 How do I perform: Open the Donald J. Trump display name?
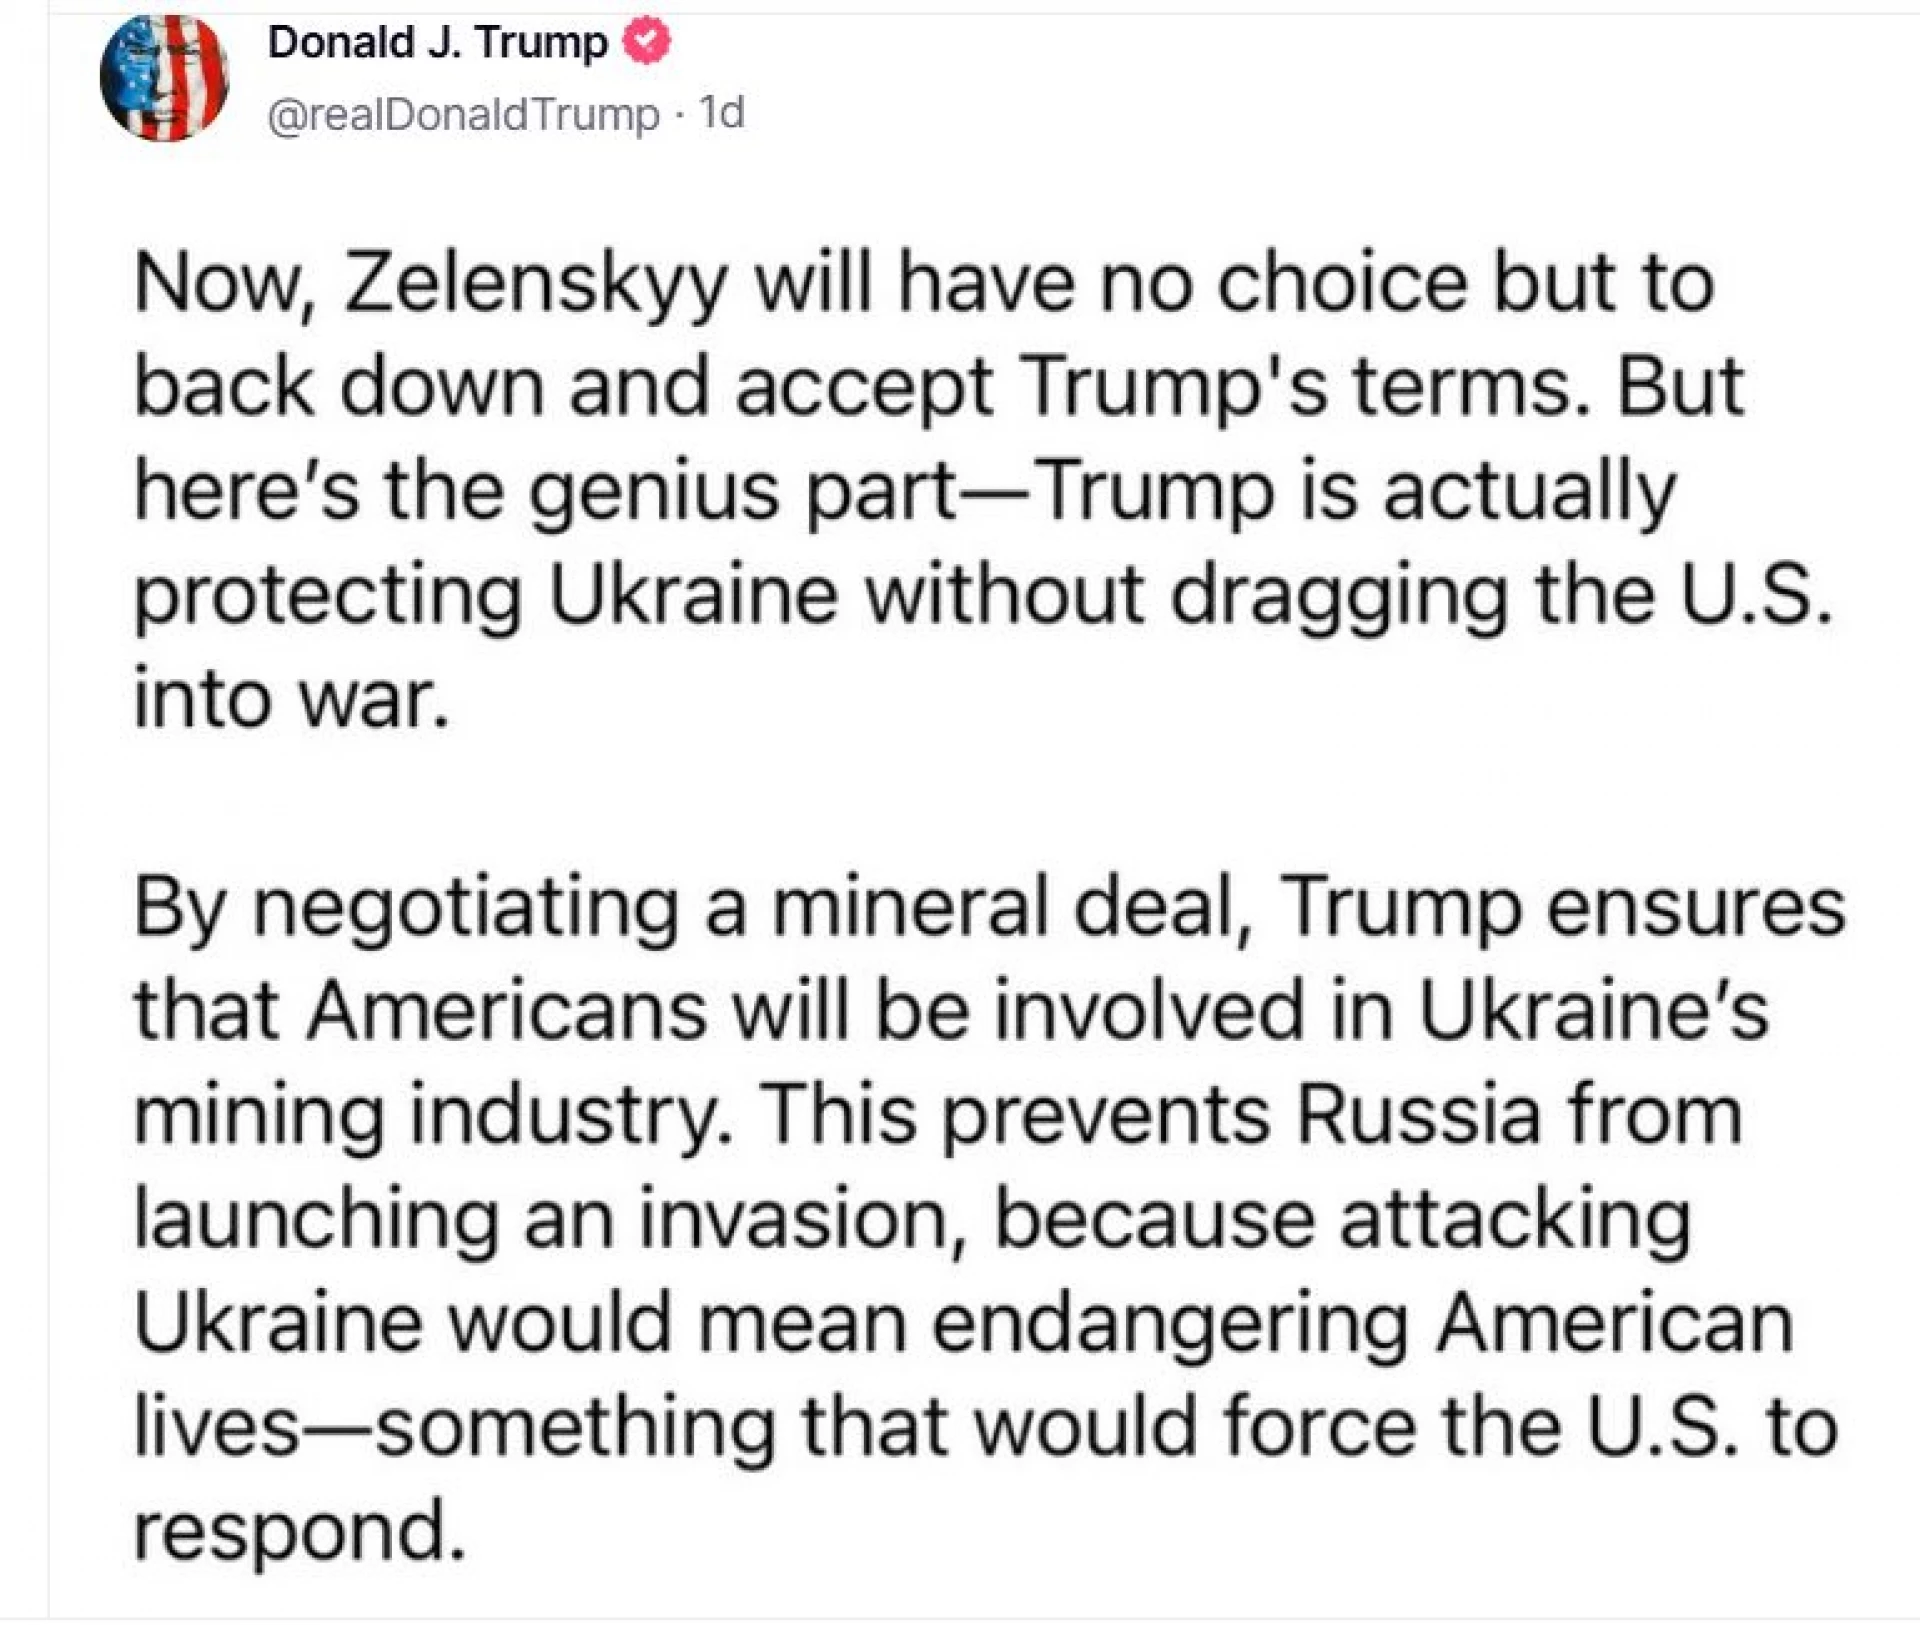point(438,43)
